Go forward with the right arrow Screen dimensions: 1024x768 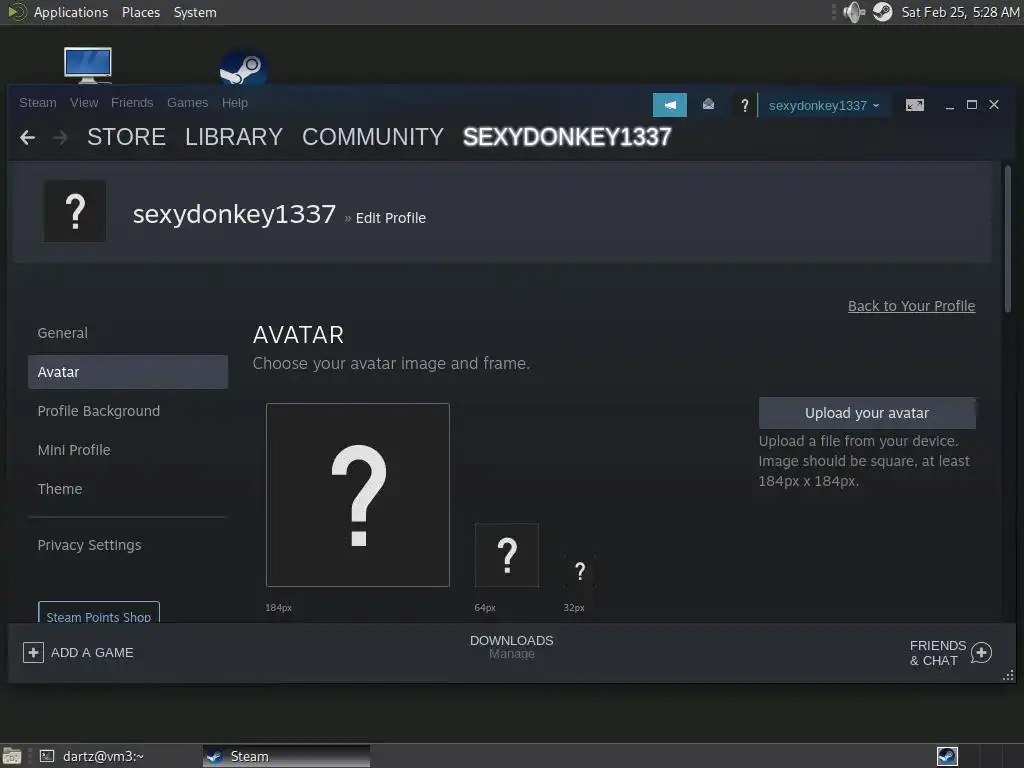pyautogui.click(x=60, y=138)
